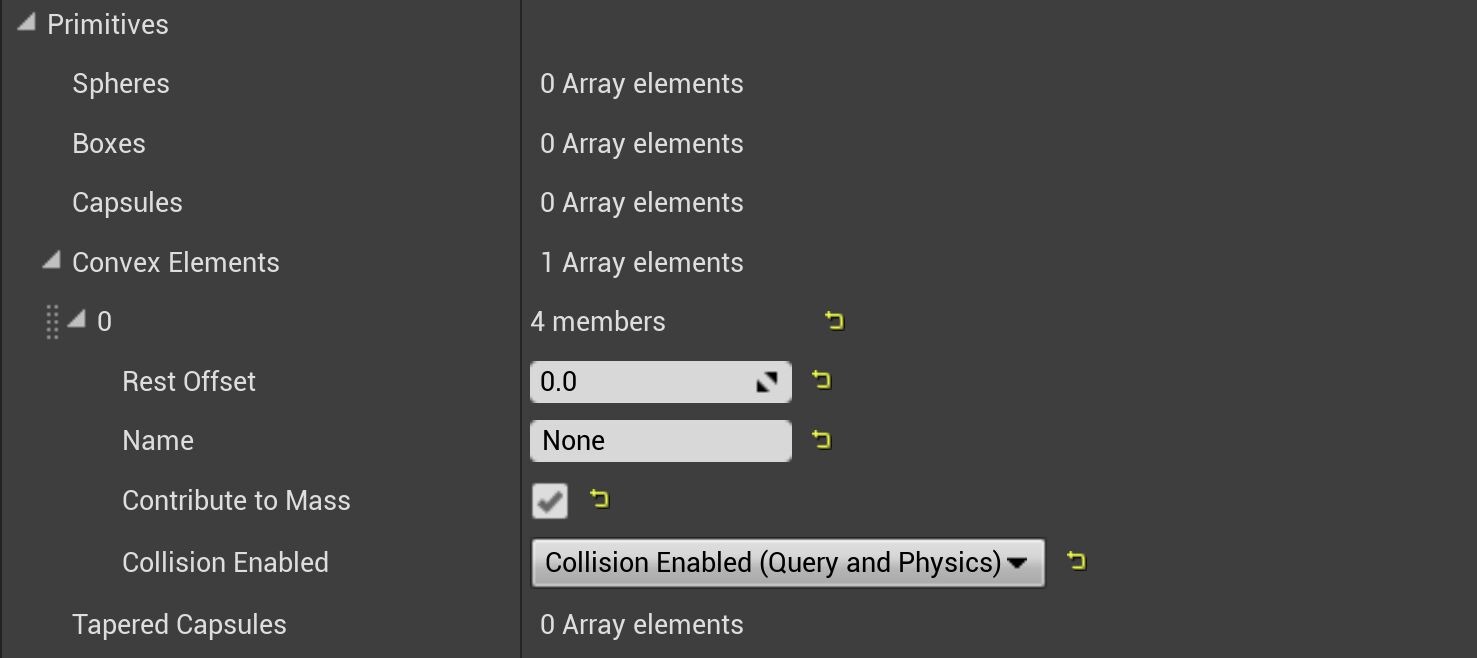Viewport: 1477px width, 658px height.
Task: Select the Capsules row
Action: [x=127, y=203]
